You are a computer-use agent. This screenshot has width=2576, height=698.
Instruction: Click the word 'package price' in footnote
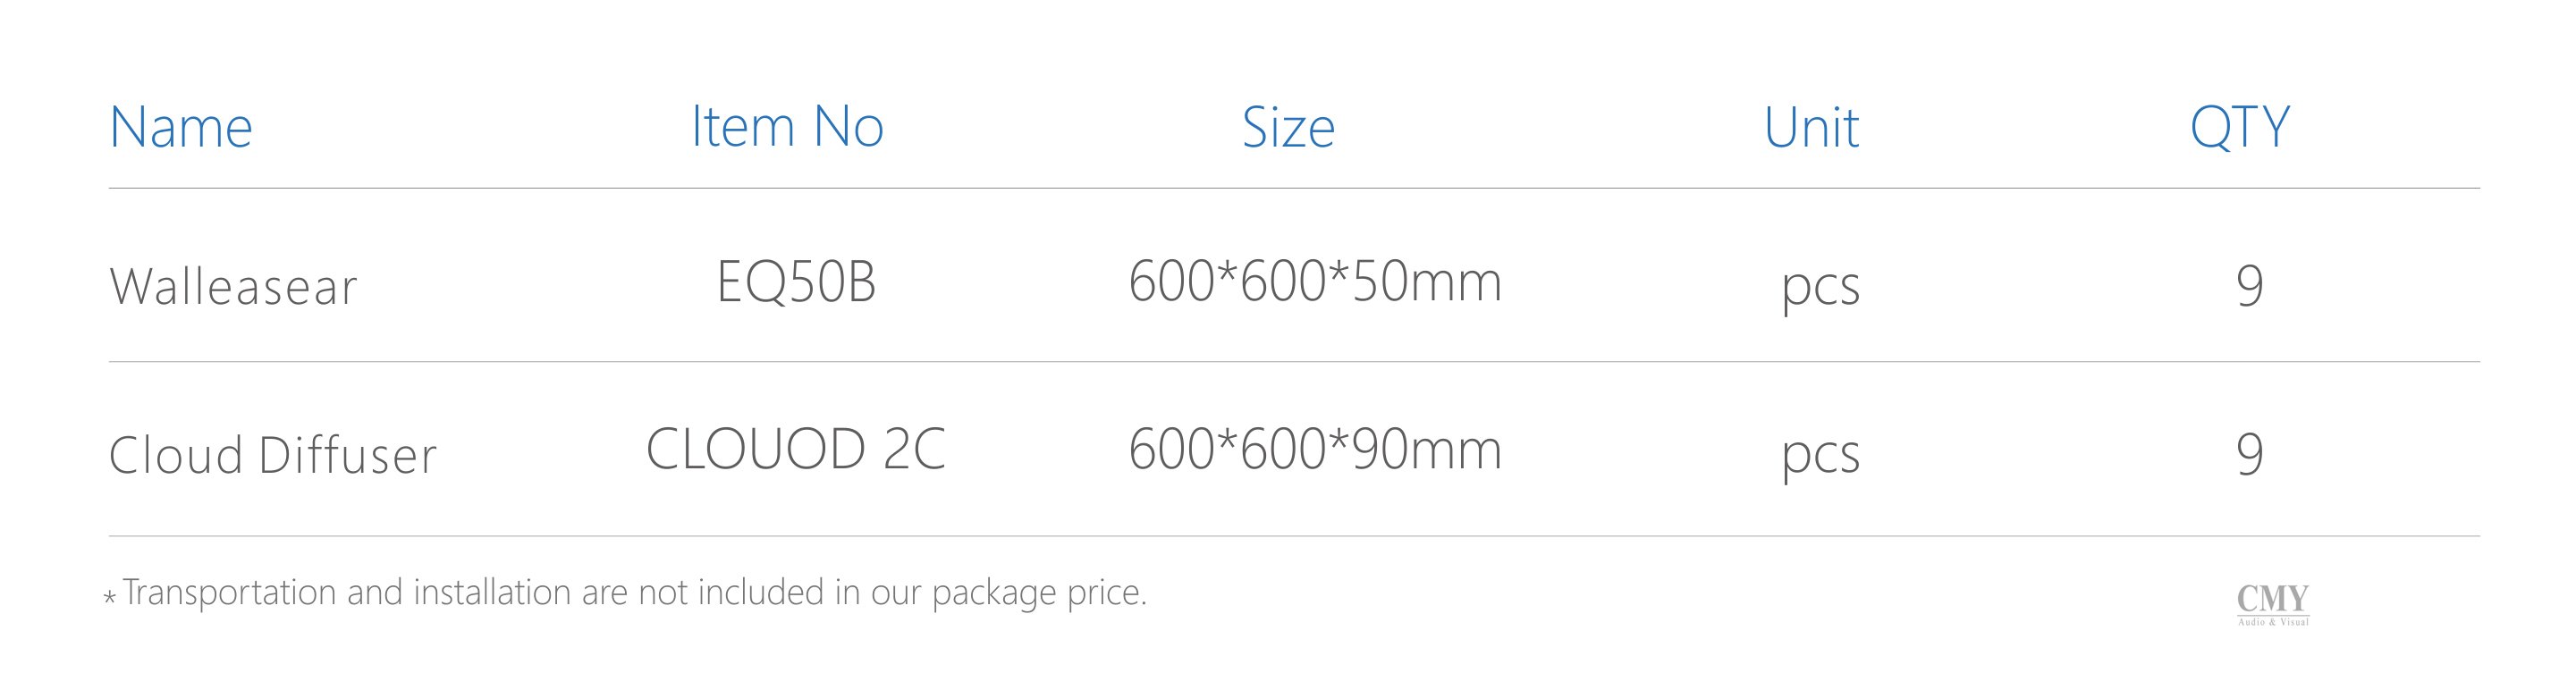(1040, 594)
